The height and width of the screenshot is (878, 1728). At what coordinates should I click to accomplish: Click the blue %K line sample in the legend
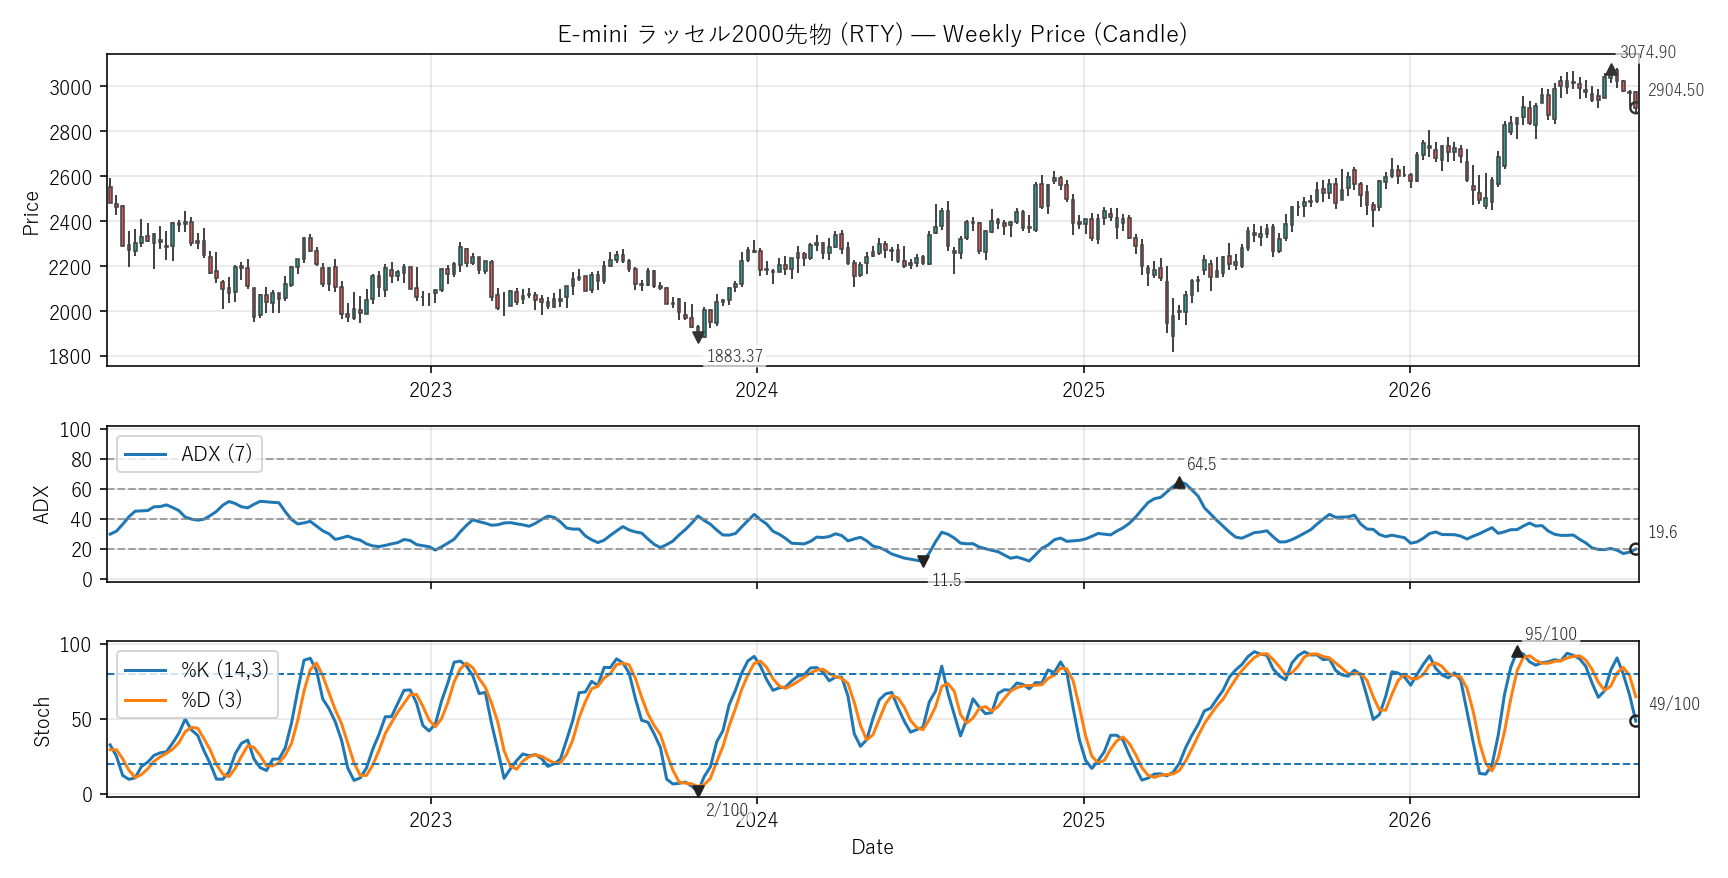point(145,671)
